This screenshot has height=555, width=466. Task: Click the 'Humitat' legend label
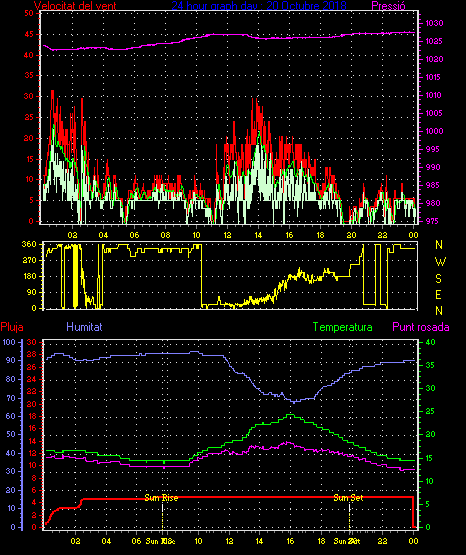click(84, 326)
